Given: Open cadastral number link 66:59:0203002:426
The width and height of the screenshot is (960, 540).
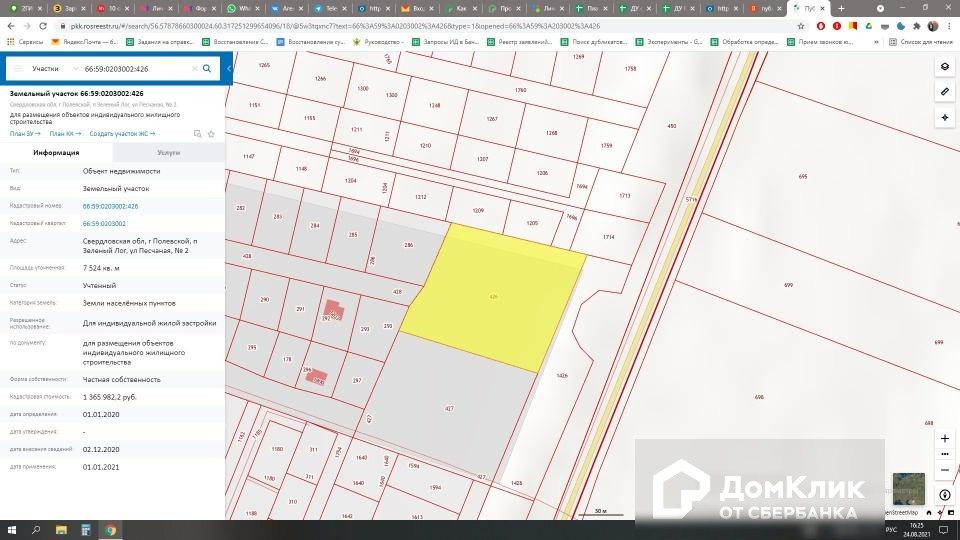Looking at the screenshot, I should (x=110, y=206).
